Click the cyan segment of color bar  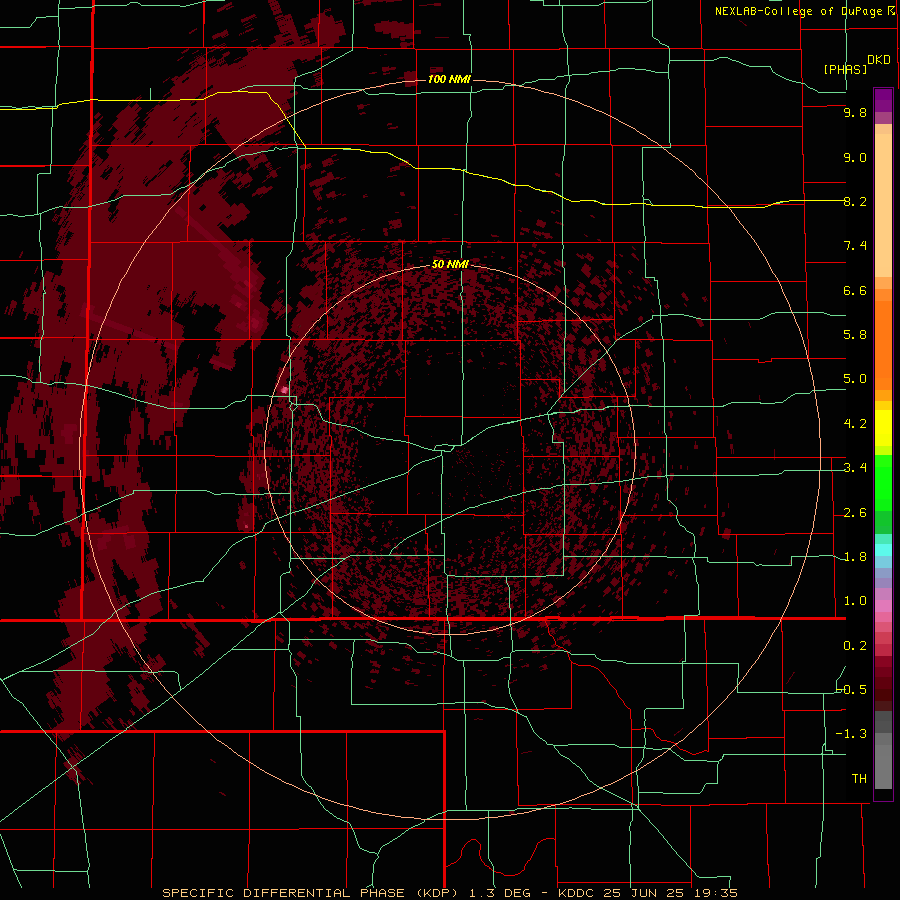[883, 550]
